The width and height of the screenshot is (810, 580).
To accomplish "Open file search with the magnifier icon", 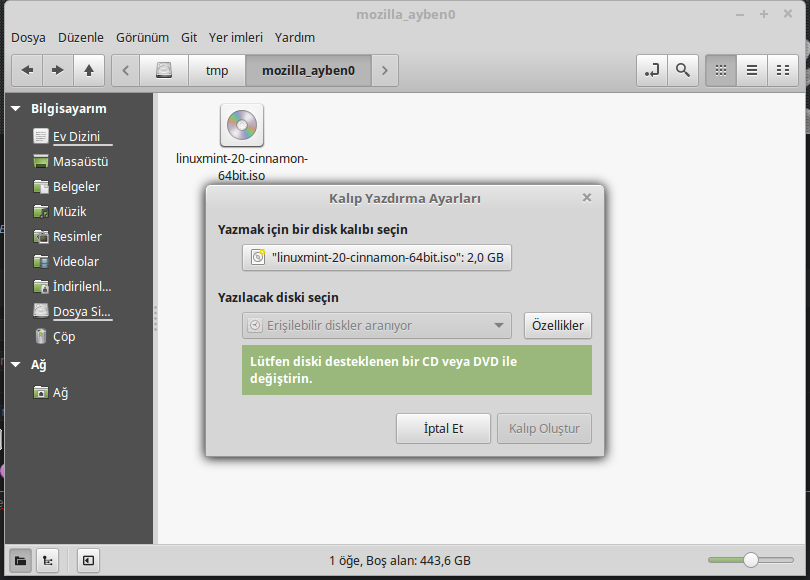I will pos(683,70).
